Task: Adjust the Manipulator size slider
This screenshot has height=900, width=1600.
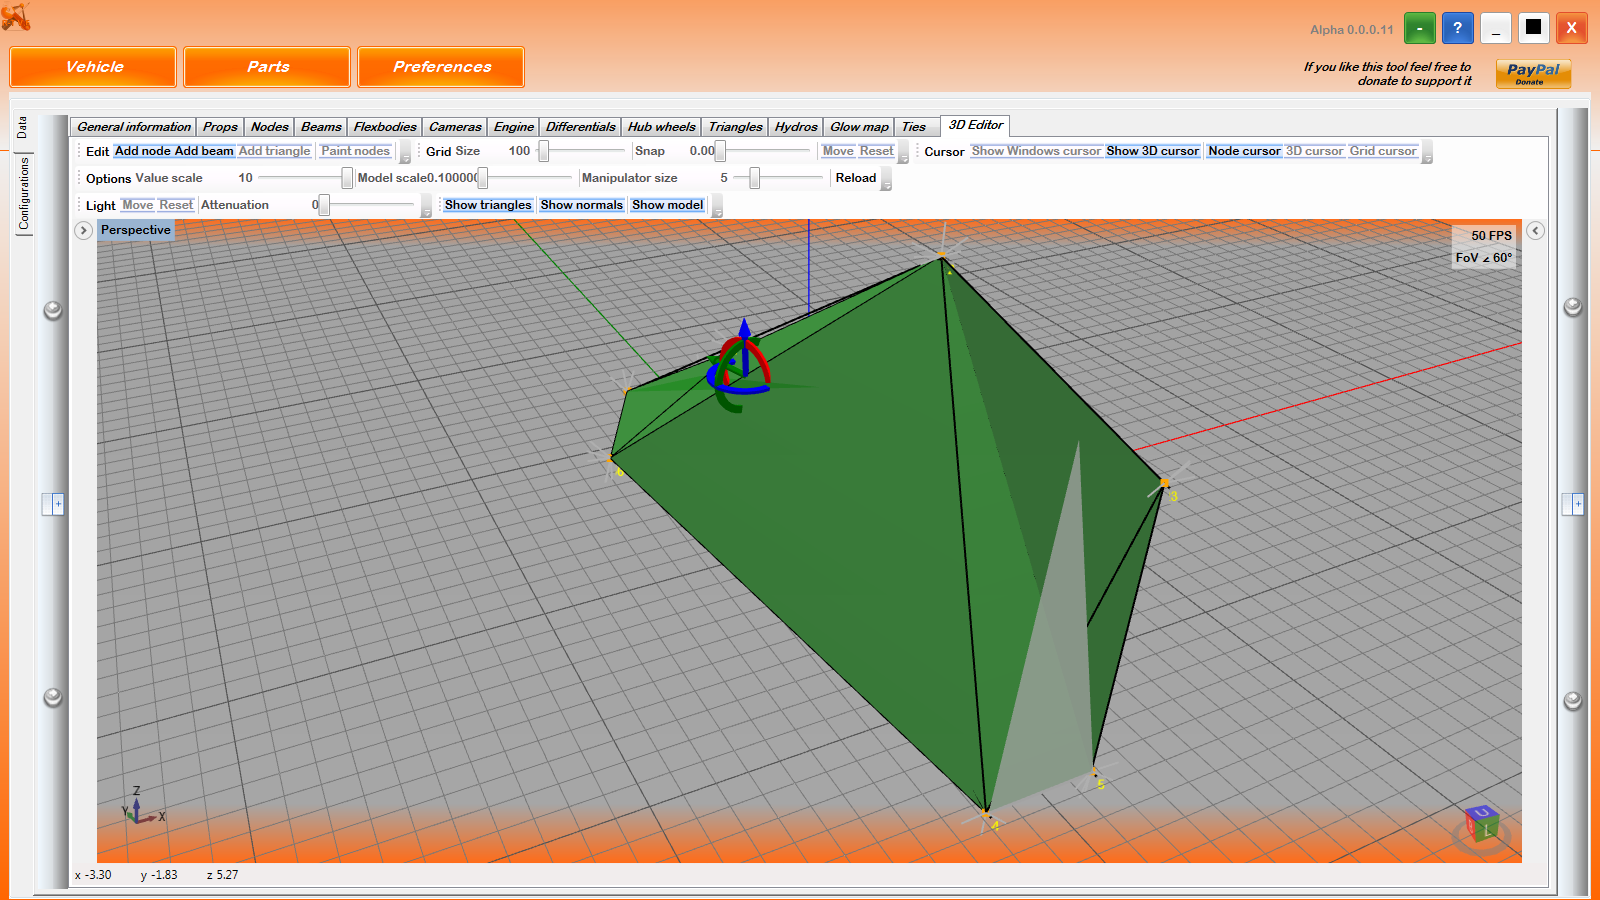Action: point(779,178)
